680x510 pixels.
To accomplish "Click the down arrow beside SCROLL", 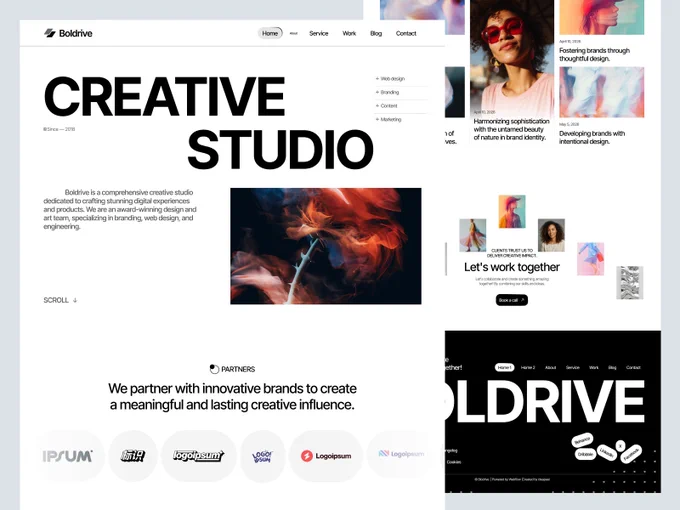I will pyautogui.click(x=75, y=300).
